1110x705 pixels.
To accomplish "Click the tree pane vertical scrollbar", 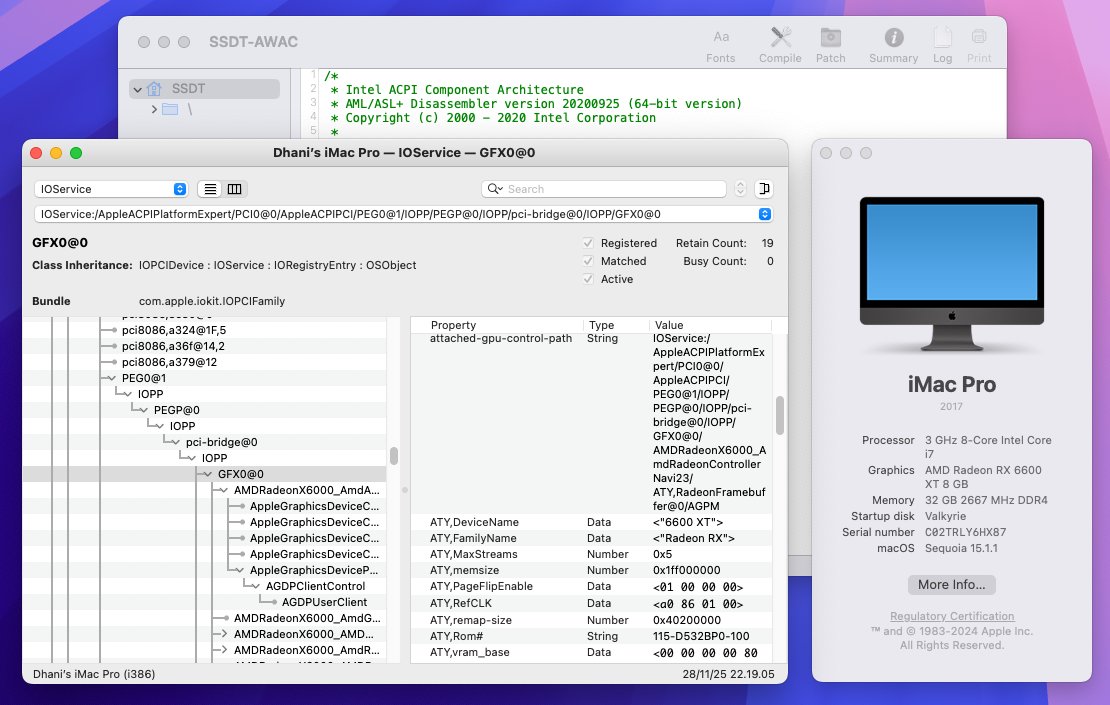I will click(x=394, y=456).
